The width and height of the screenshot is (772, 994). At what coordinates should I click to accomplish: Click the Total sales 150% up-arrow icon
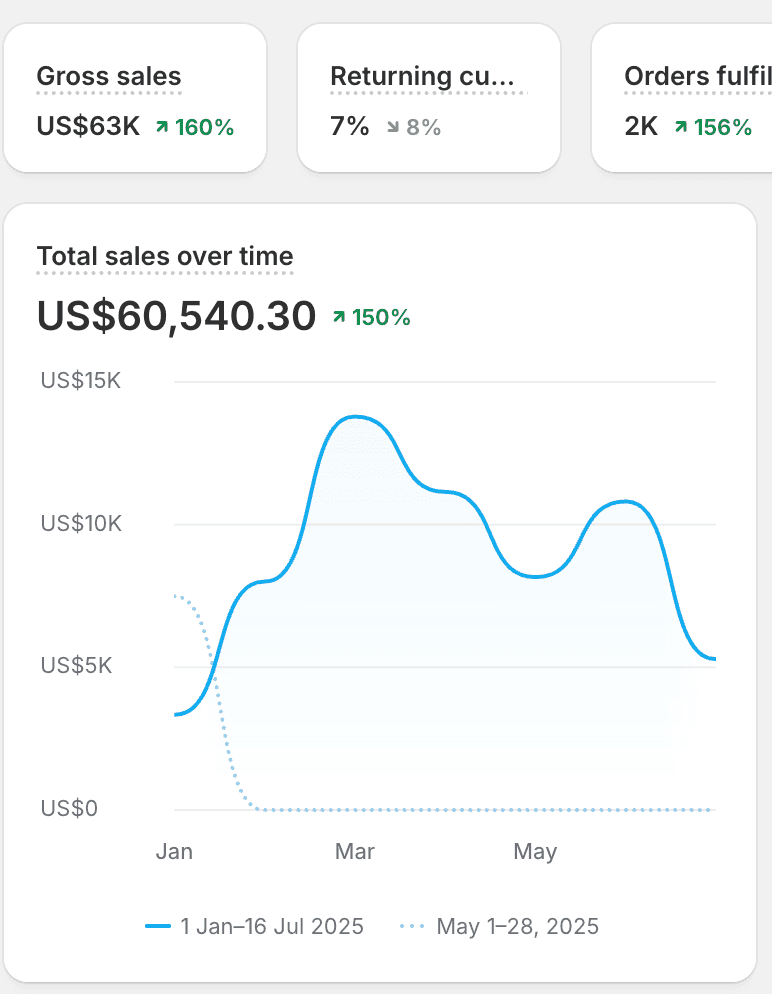pyautogui.click(x=339, y=317)
